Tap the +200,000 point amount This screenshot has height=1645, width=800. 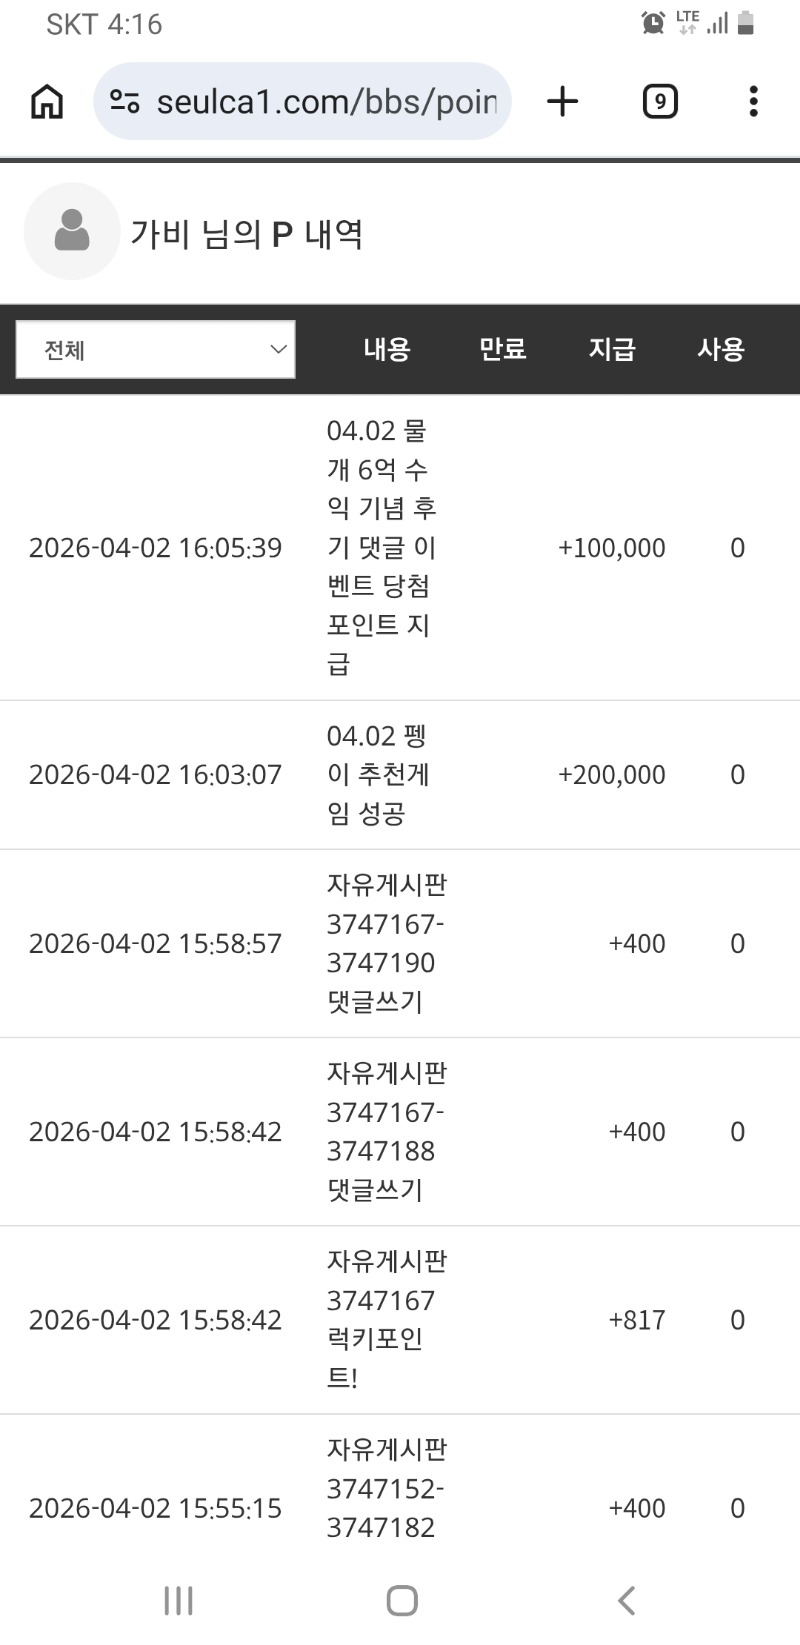[x=611, y=775]
